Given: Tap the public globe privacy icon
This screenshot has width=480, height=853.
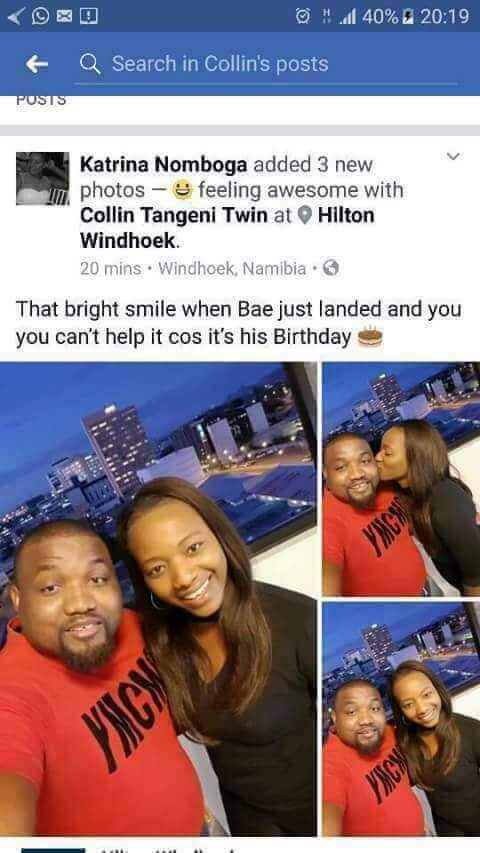Looking at the screenshot, I should point(330,268).
